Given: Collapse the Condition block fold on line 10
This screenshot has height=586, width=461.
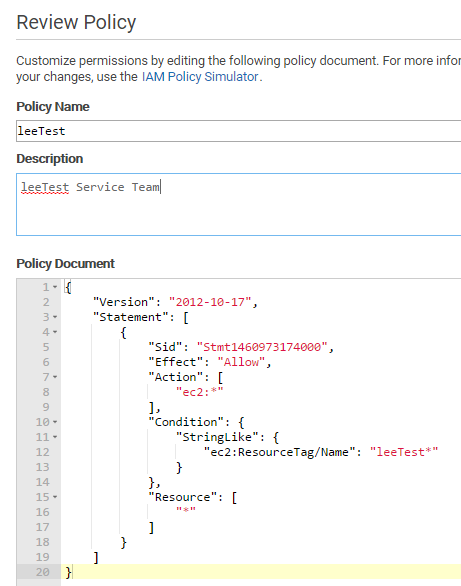Looking at the screenshot, I should click(x=55, y=422).
